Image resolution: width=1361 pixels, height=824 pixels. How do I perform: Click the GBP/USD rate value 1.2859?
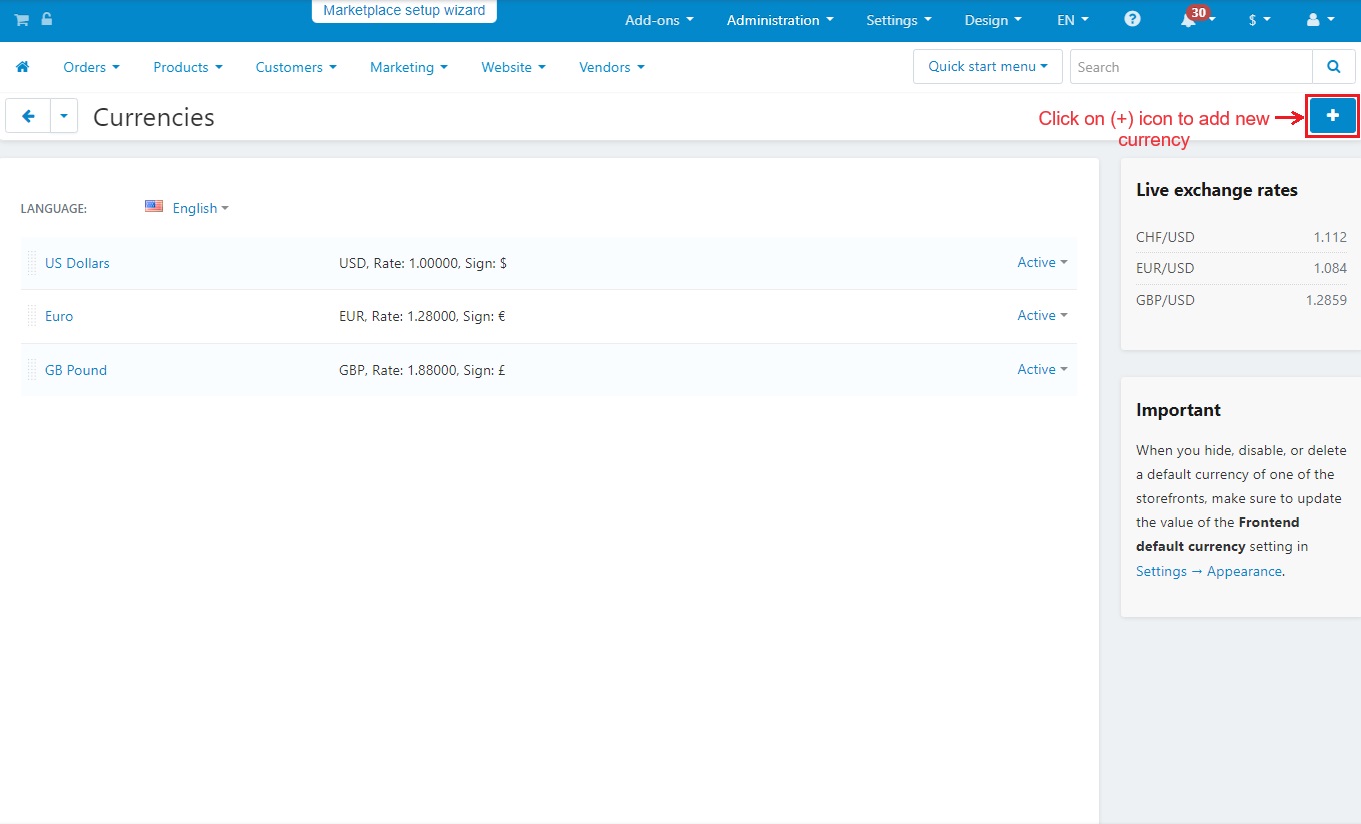1326,300
